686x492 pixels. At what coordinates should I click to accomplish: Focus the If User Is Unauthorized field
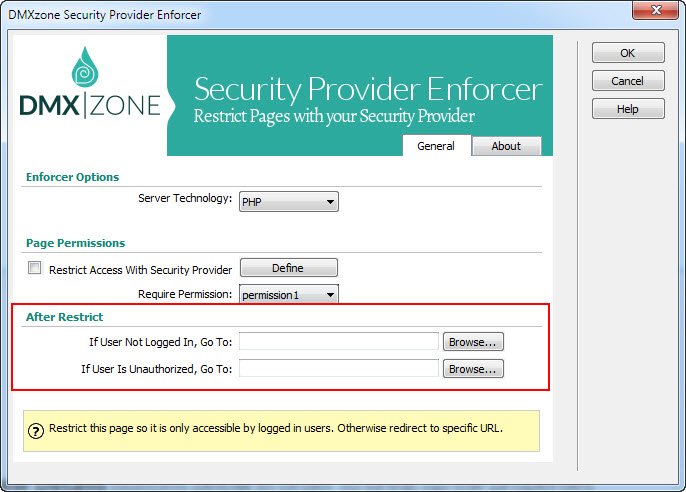point(339,369)
